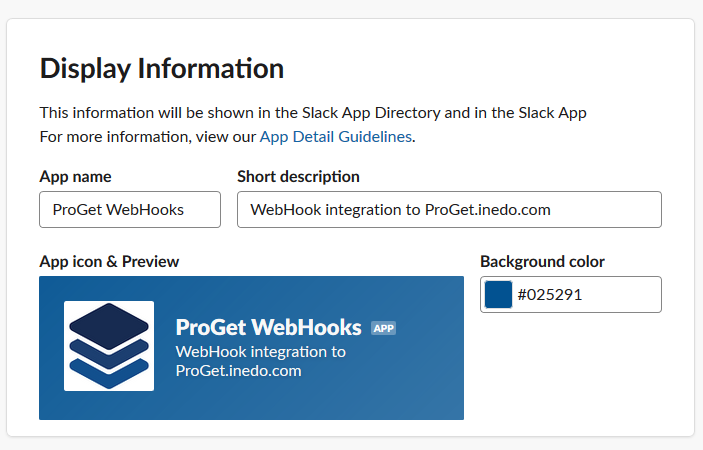Viewport: 703px width, 450px height.
Task: Edit the #025291 color hex field
Action: [571, 294]
